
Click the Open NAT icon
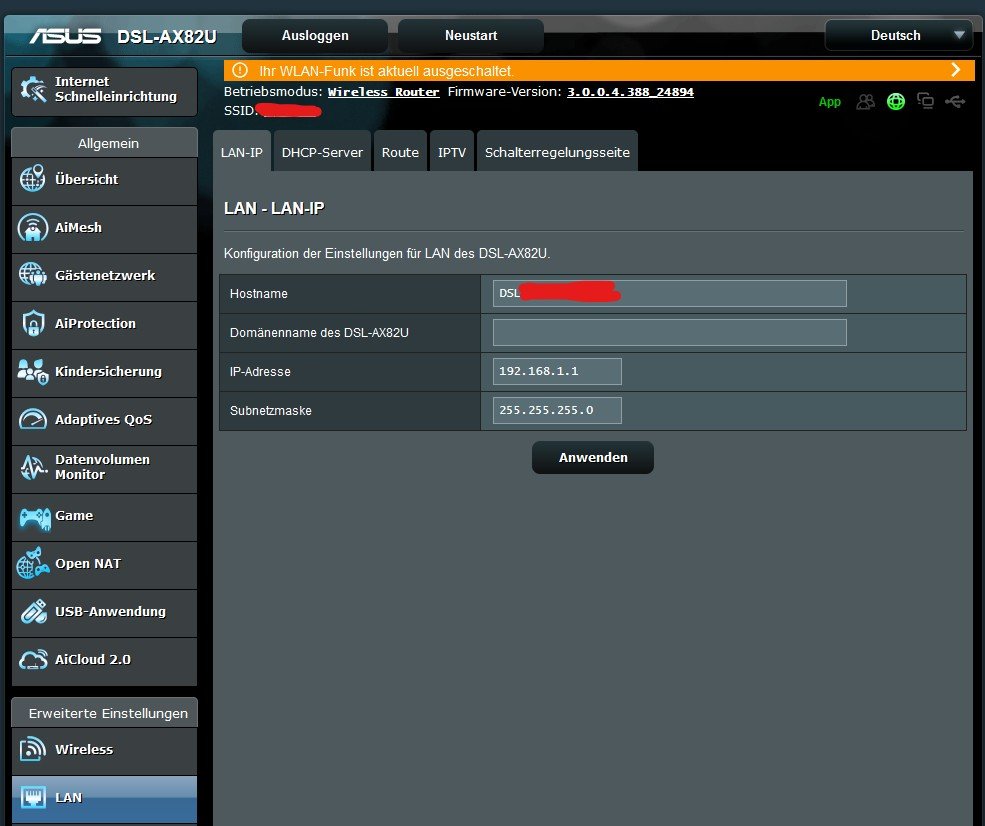tap(33, 563)
